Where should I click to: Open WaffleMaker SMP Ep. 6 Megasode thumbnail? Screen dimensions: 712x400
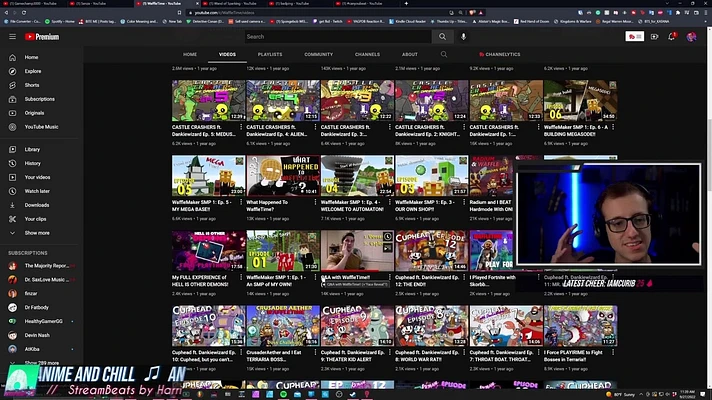coord(580,100)
